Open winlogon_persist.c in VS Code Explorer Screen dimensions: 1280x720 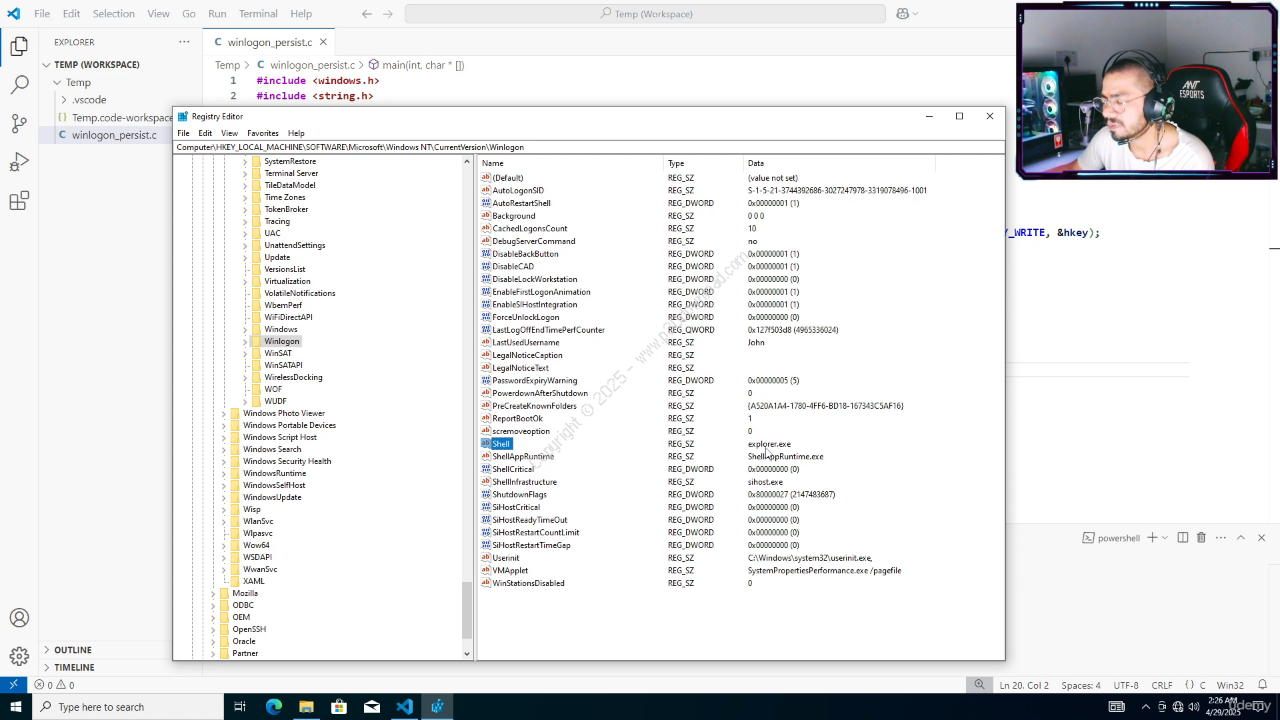pyautogui.click(x=114, y=135)
